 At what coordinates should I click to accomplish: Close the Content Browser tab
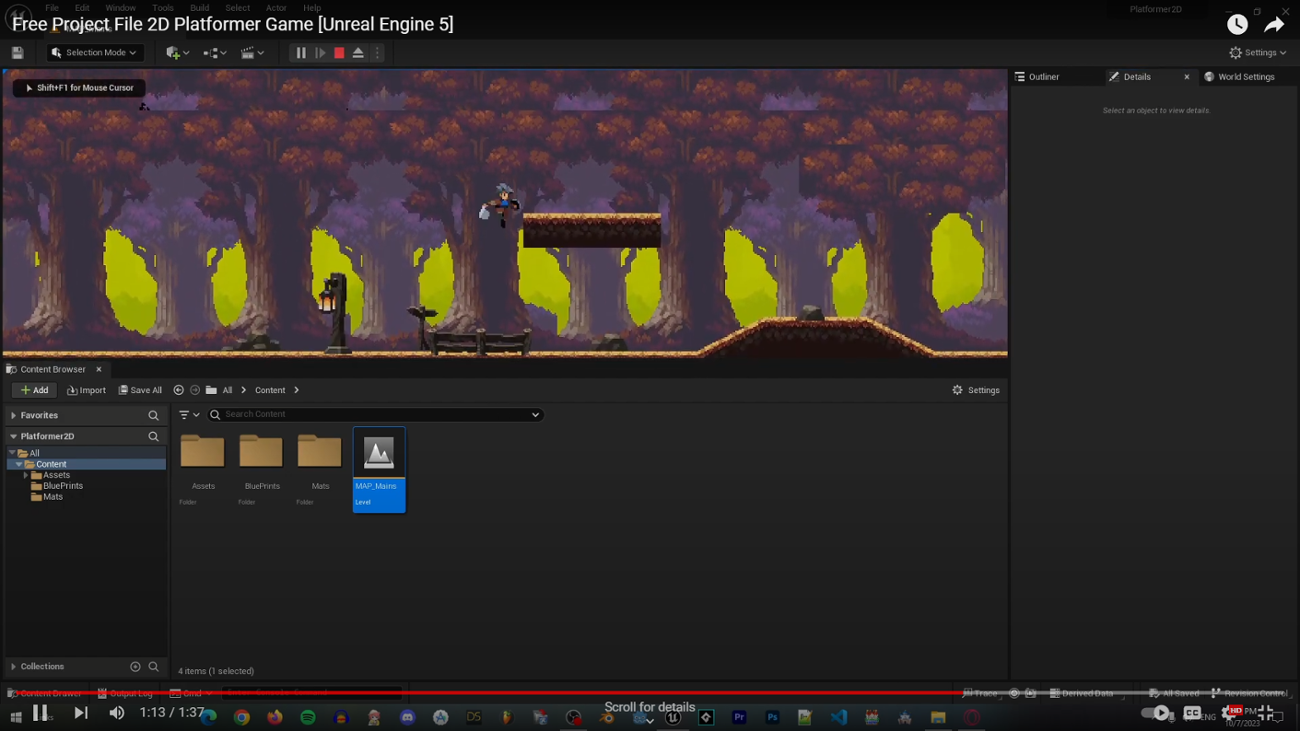(x=99, y=369)
